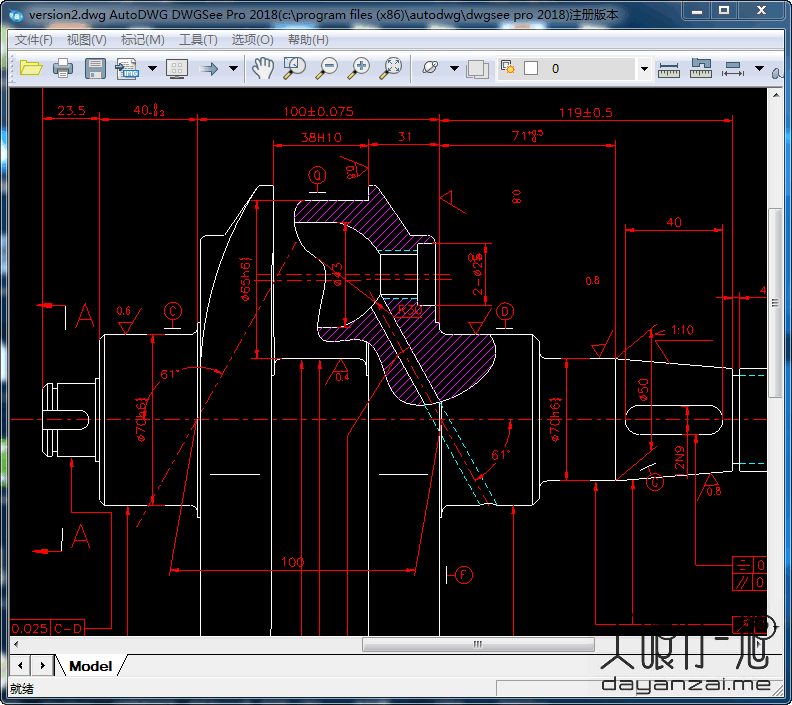The image size is (792, 705).
Task: Click the 23.5 dimension text
Action: pyautogui.click(x=71, y=111)
